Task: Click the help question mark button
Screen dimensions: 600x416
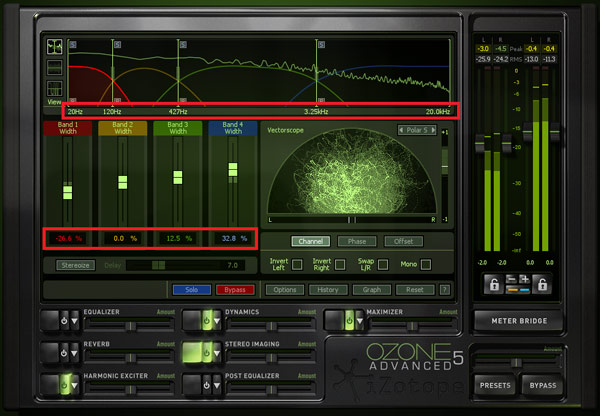Action: 445,289
